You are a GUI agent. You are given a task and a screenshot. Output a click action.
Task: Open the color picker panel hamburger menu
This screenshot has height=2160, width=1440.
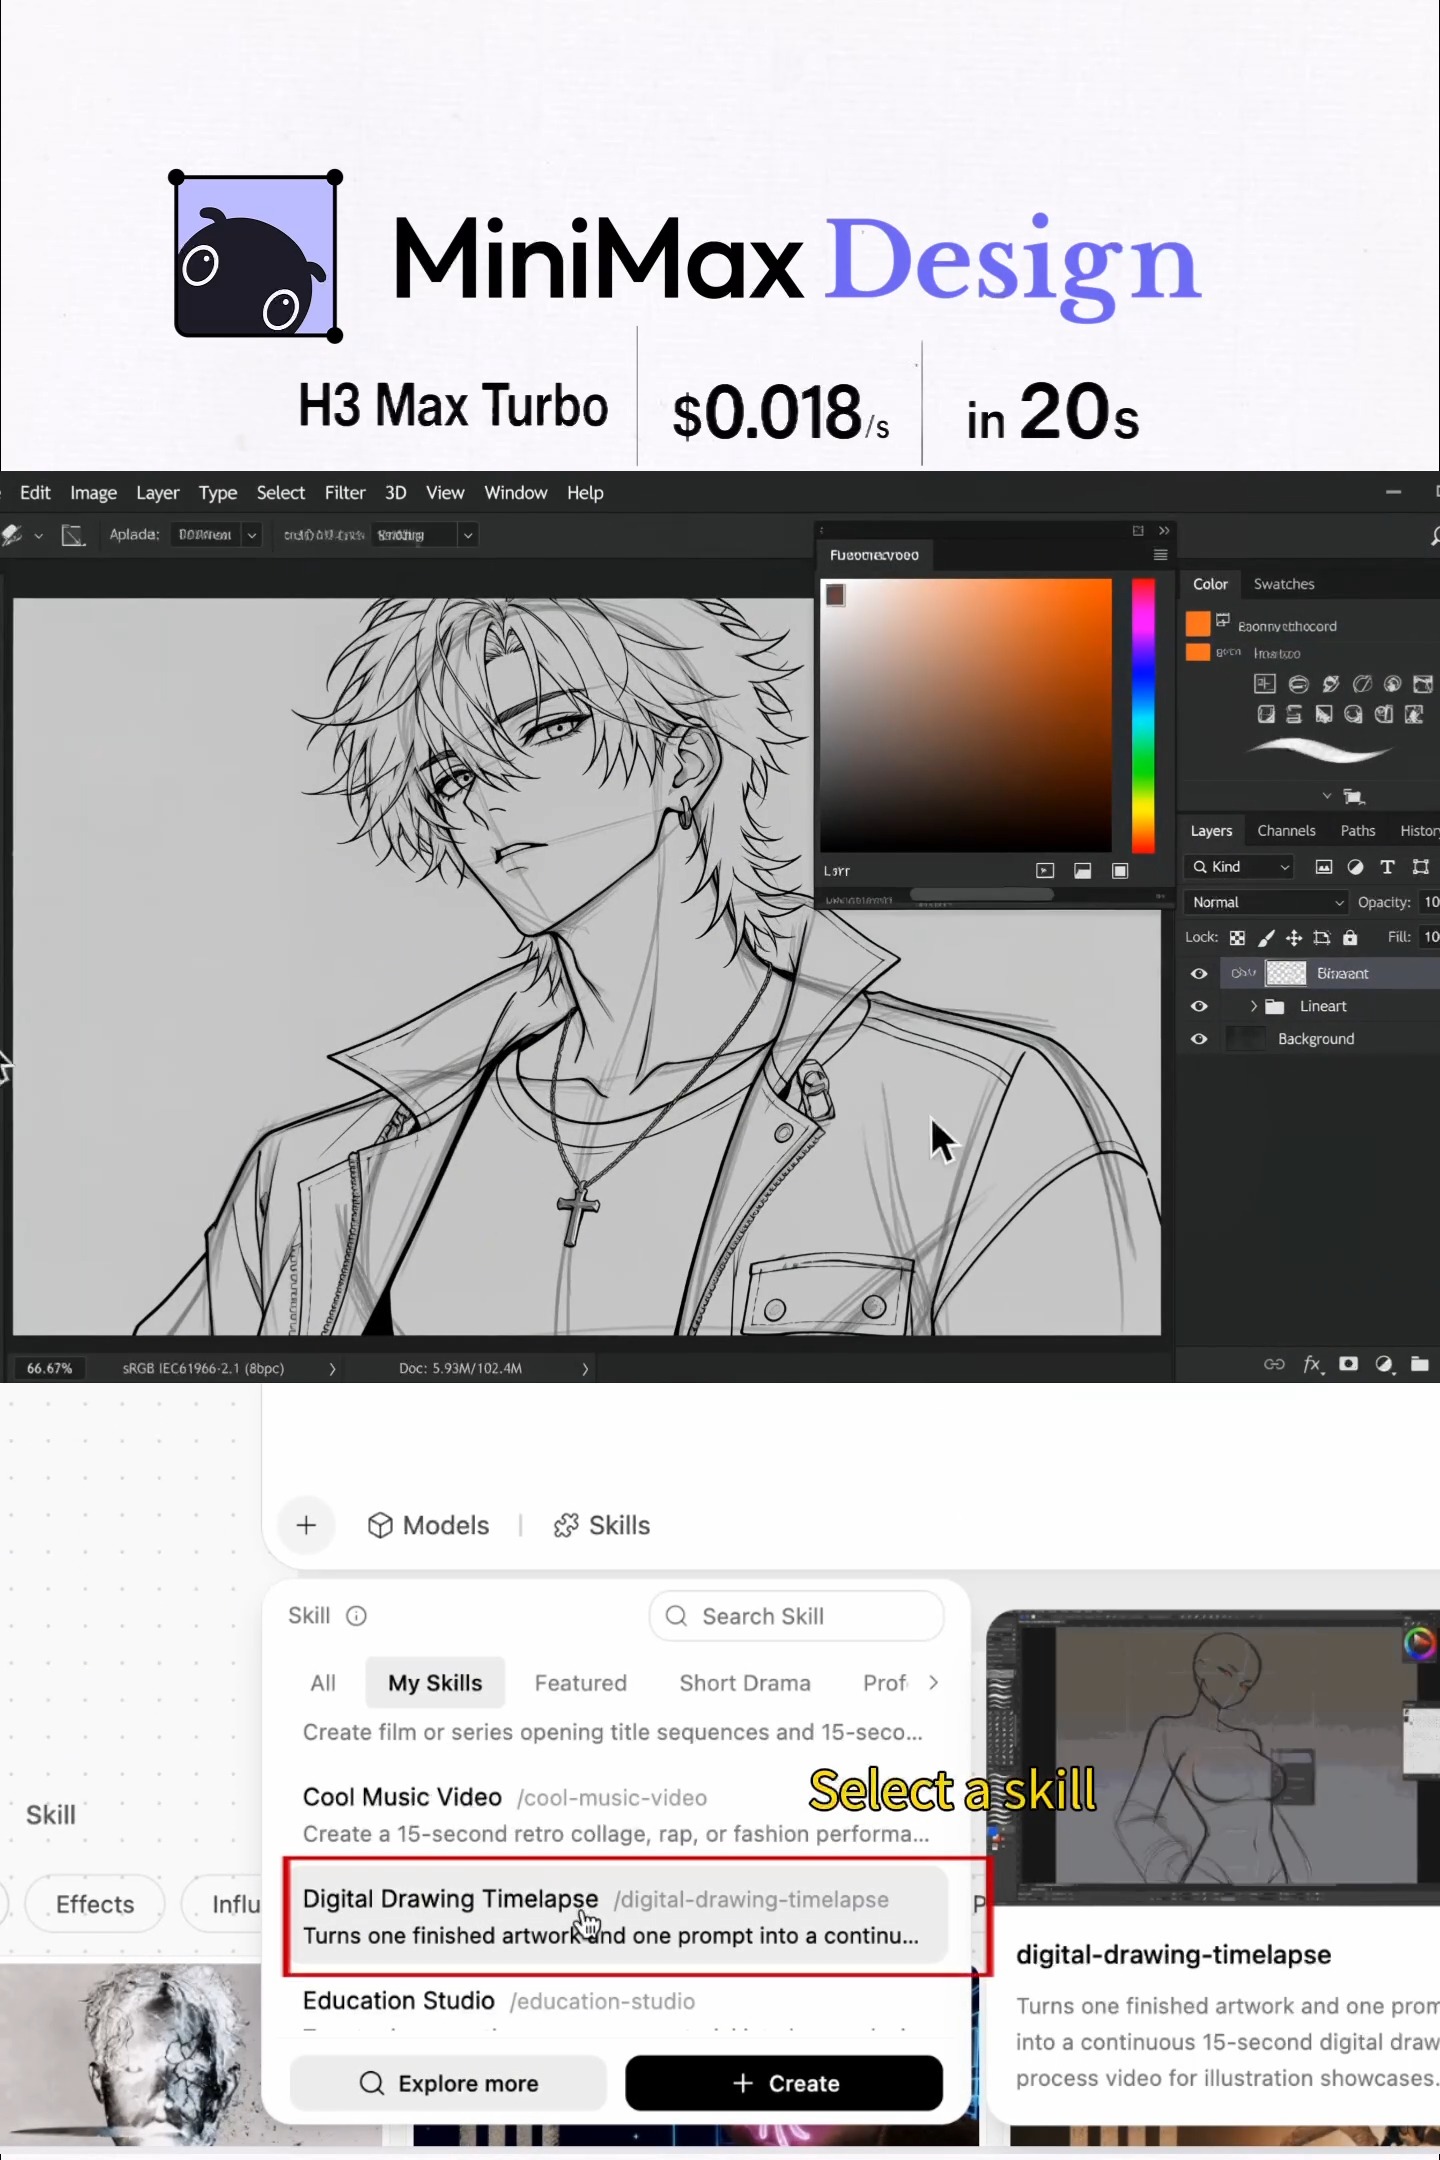[x=1161, y=555]
